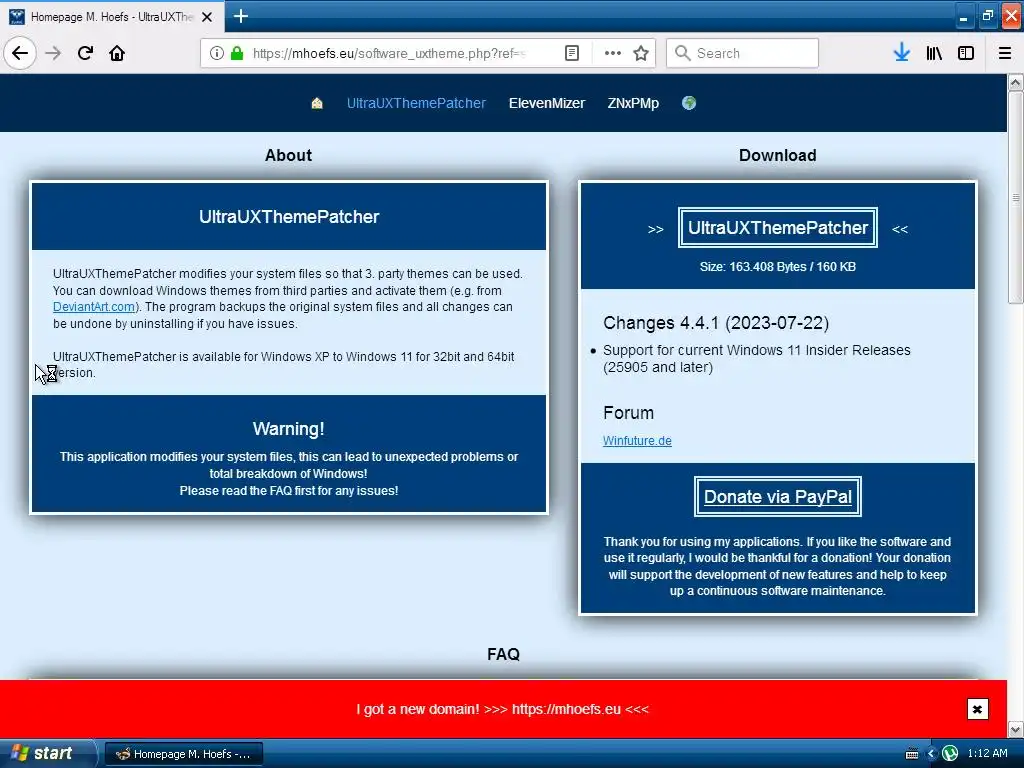Screen dimensions: 1024x768
Task: Select Homepage M. Hoefs taskbar button
Action: [x=184, y=754]
